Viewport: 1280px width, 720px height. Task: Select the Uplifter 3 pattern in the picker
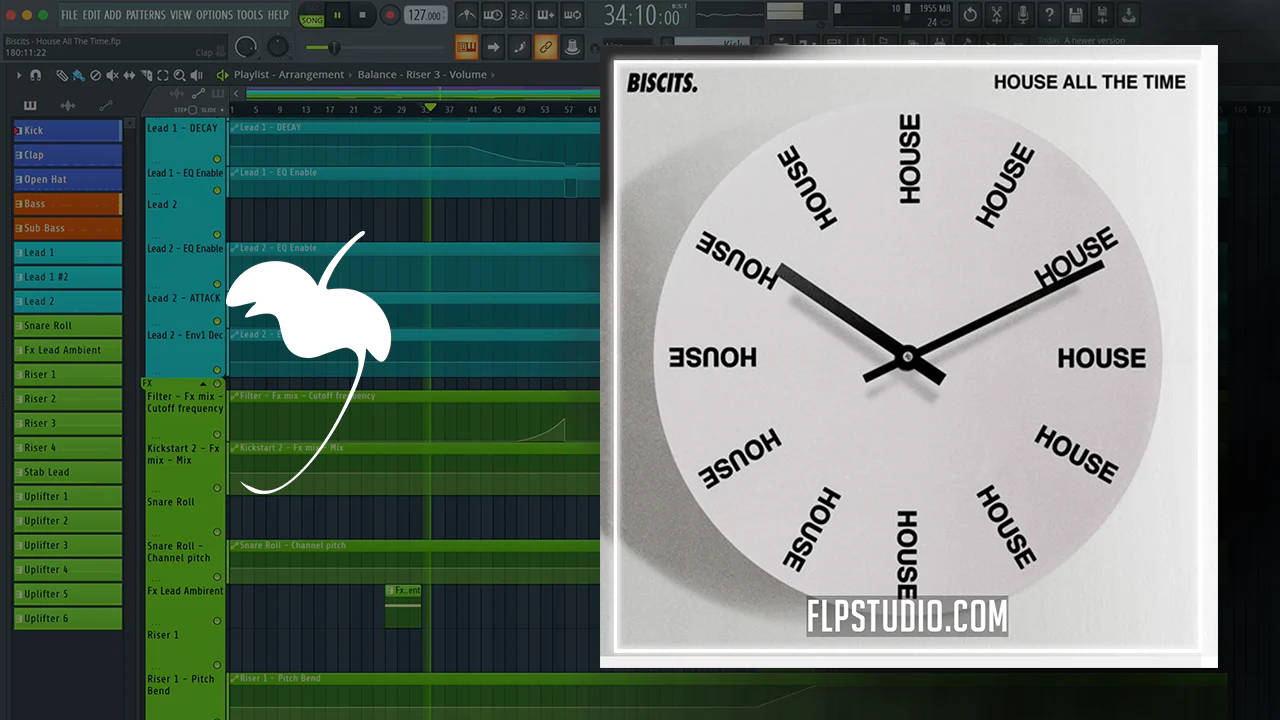68,545
